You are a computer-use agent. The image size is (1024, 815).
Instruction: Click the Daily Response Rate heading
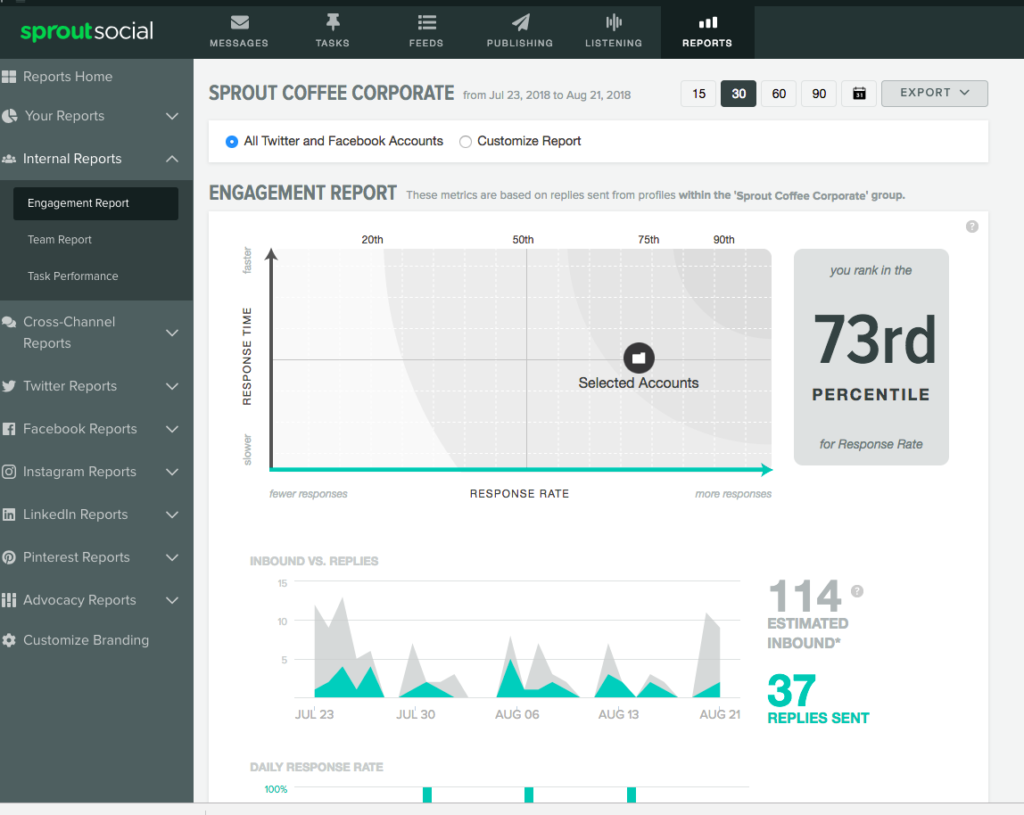click(316, 767)
